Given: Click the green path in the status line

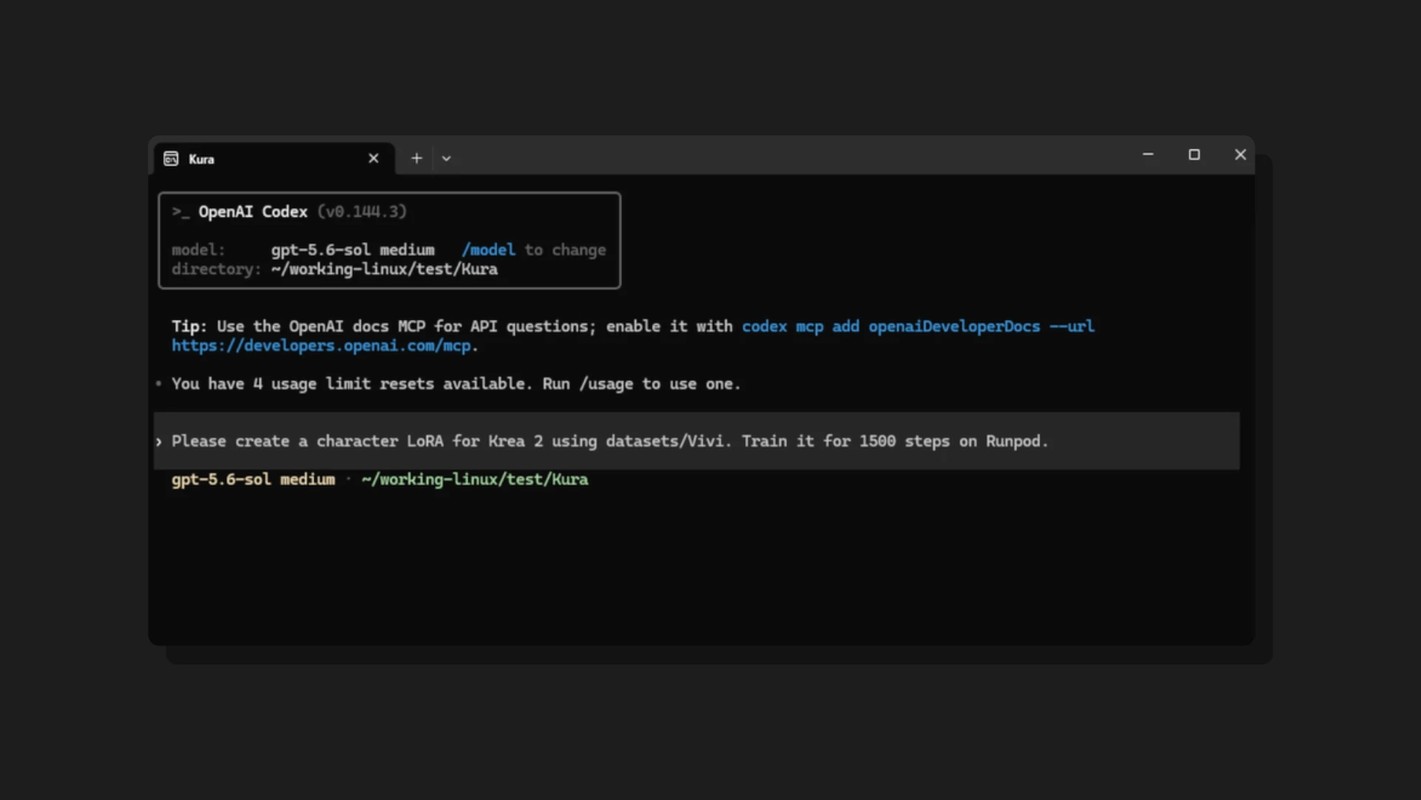Looking at the screenshot, I should 475,480.
